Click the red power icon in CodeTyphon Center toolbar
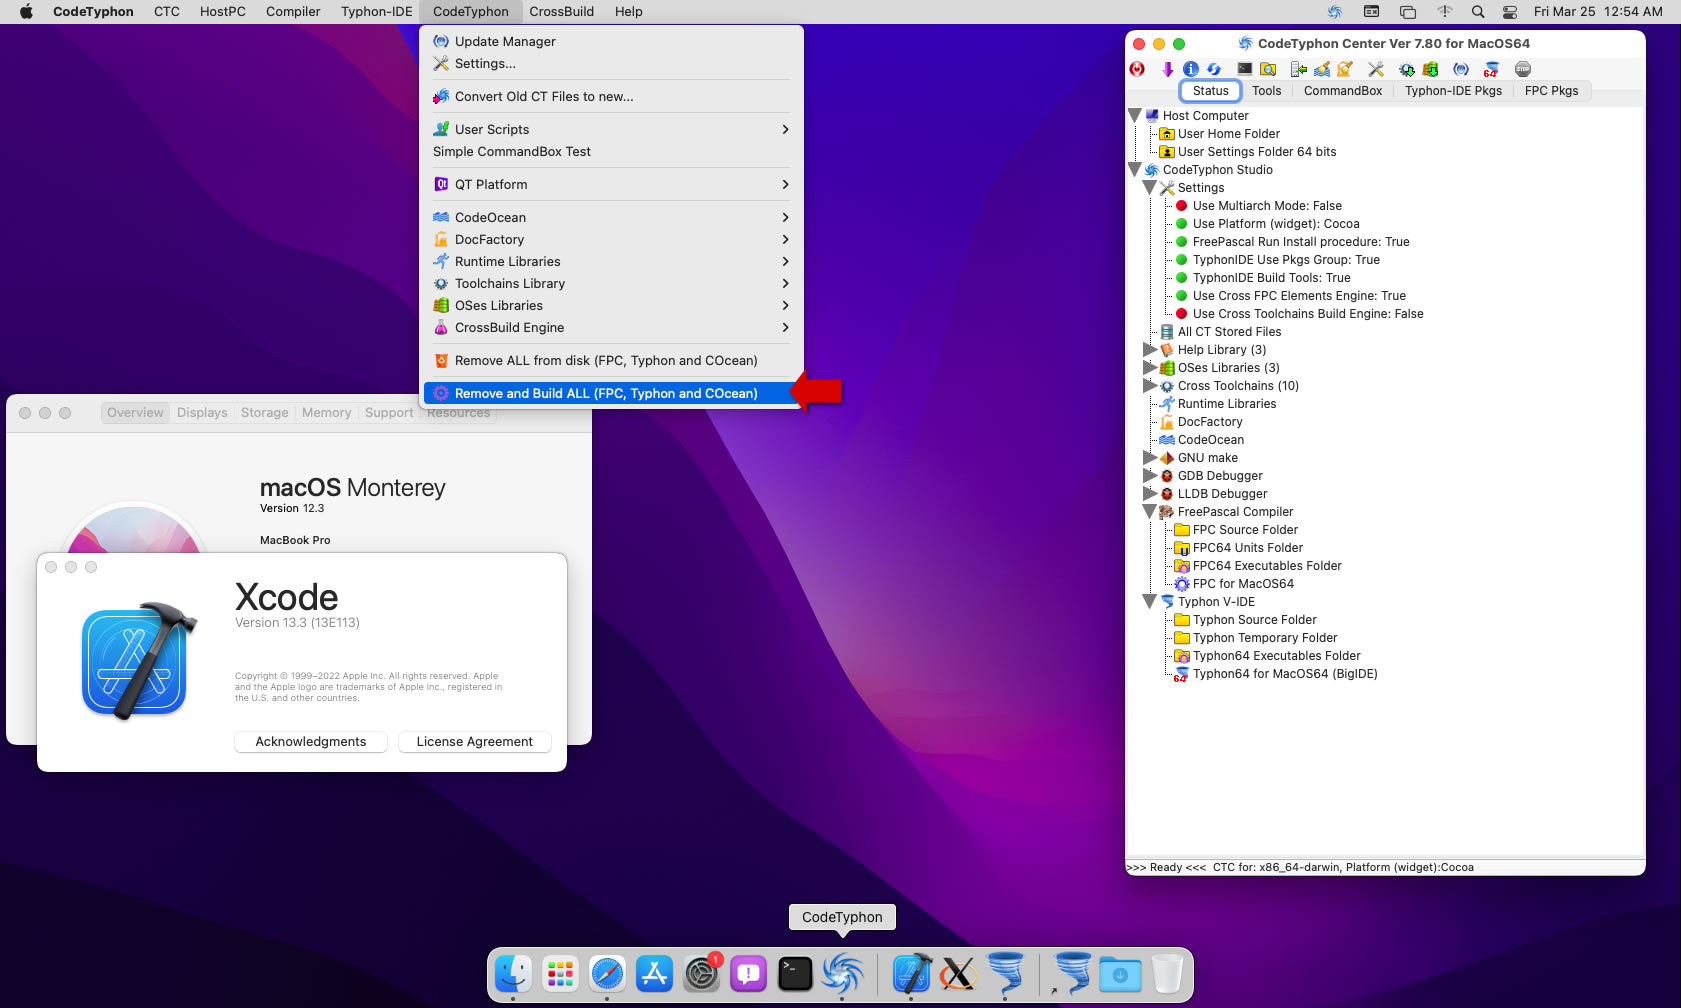This screenshot has height=1008, width=1681. [x=1137, y=69]
